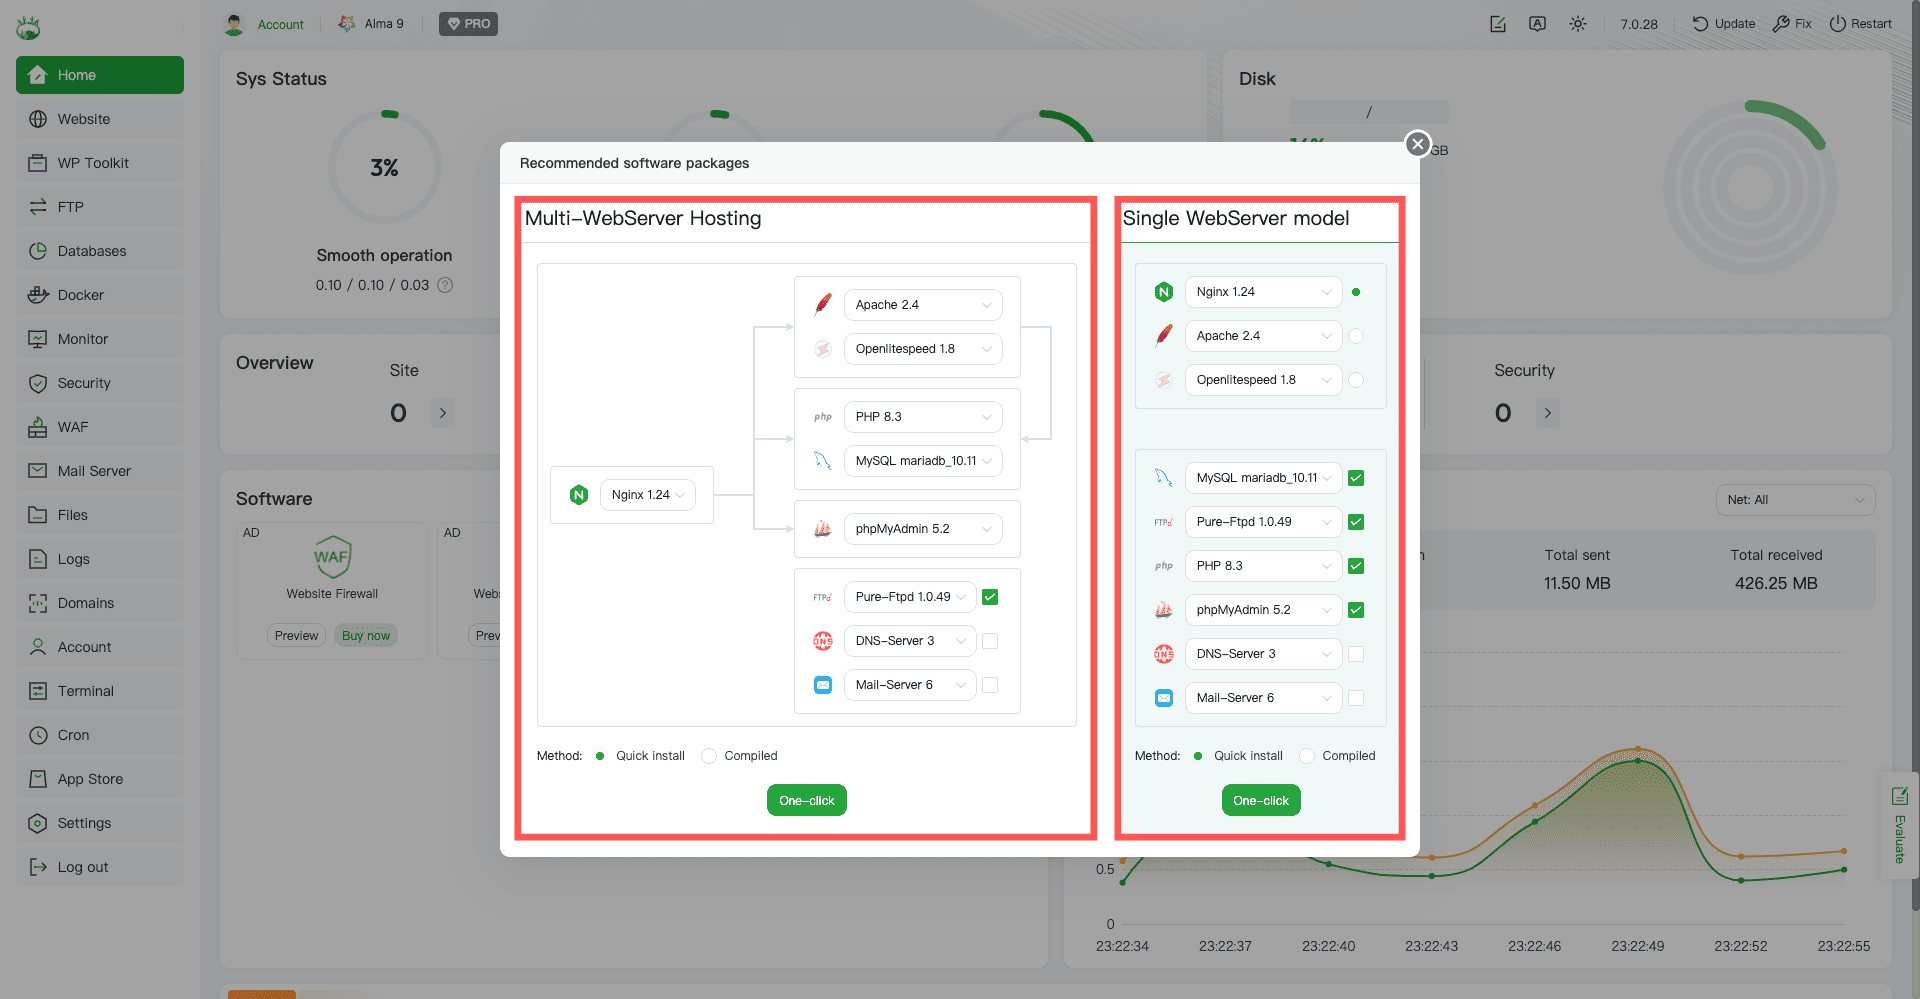Expand the PHP 8.3 dropdown in Multi-WebServer
Viewport: 1920px width, 999px height.
(x=922, y=417)
